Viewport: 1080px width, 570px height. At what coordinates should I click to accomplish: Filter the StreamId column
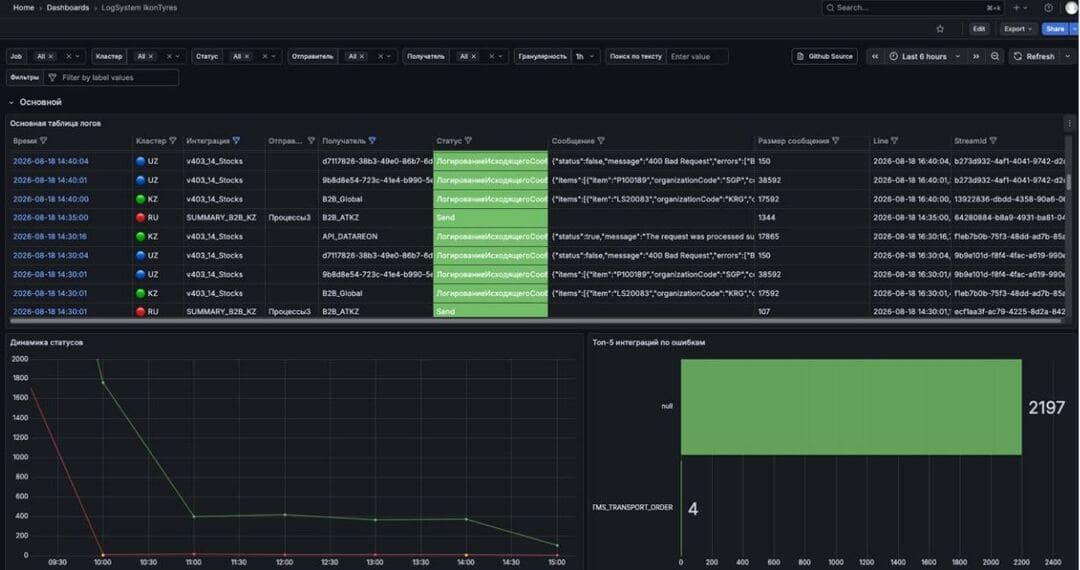(993, 141)
